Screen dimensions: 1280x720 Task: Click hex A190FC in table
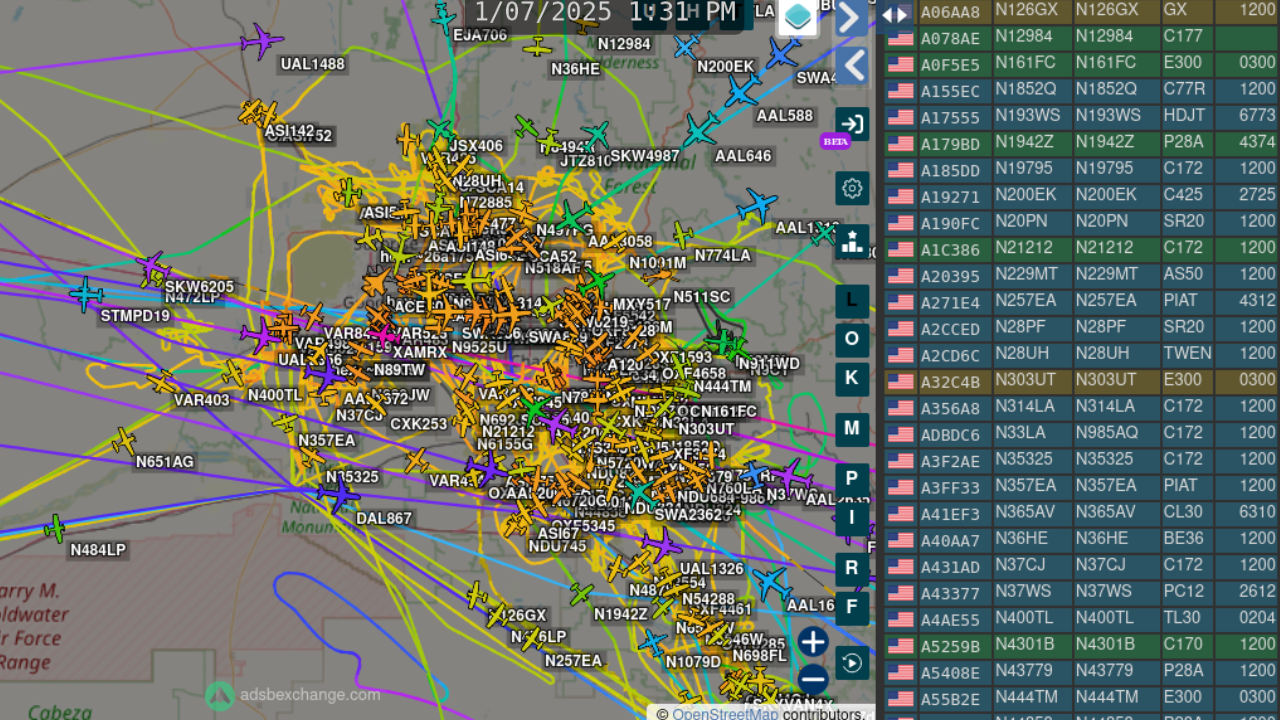click(950, 223)
